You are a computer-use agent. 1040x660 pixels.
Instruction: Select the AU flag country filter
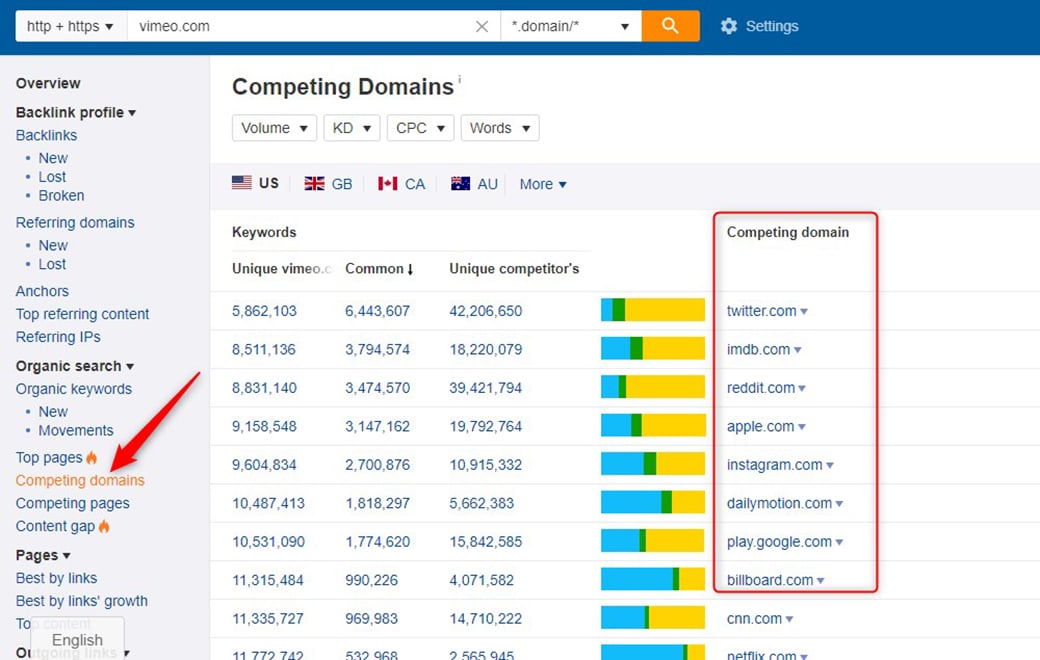[474, 184]
